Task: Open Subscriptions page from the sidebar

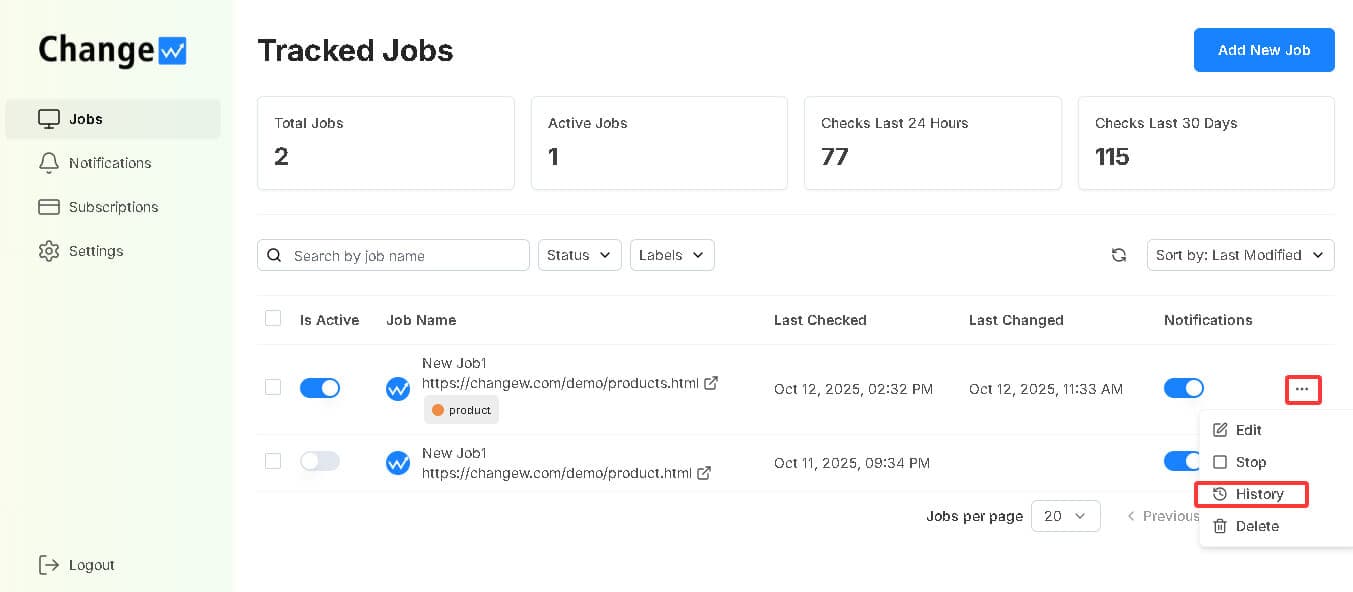Action: [113, 207]
